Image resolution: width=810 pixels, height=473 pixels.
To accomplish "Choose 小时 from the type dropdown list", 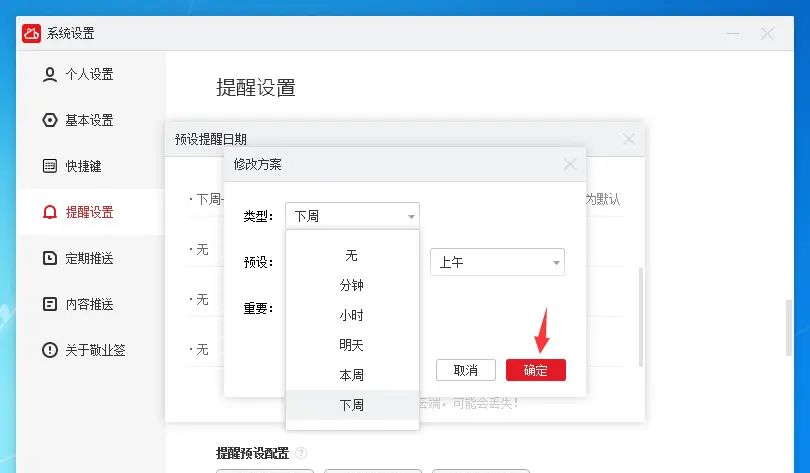I will pyautogui.click(x=352, y=315).
